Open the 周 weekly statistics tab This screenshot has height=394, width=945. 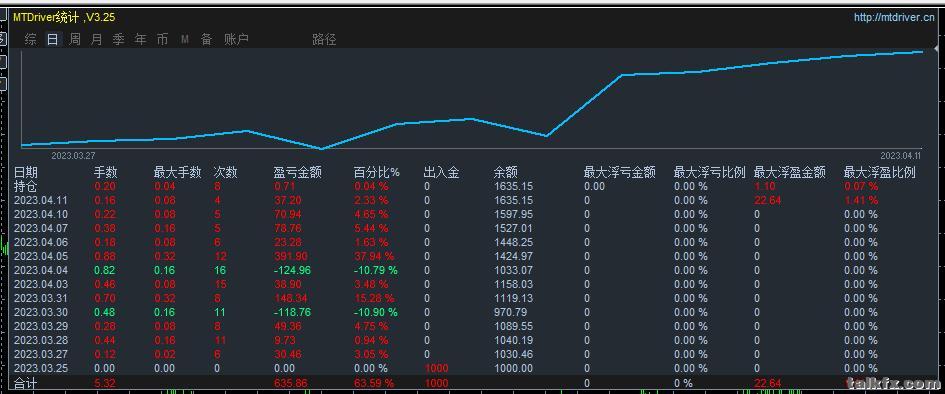pyautogui.click(x=75, y=40)
